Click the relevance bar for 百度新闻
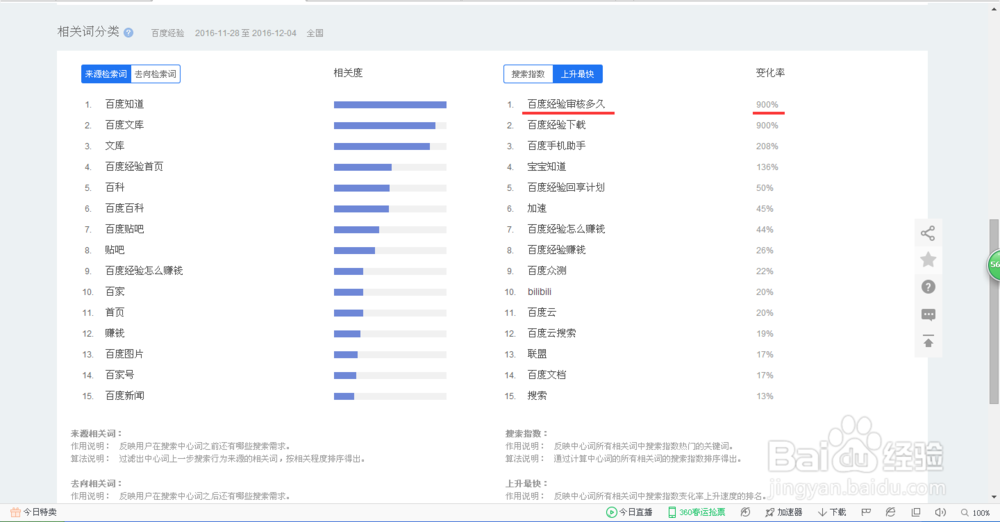 [390, 396]
